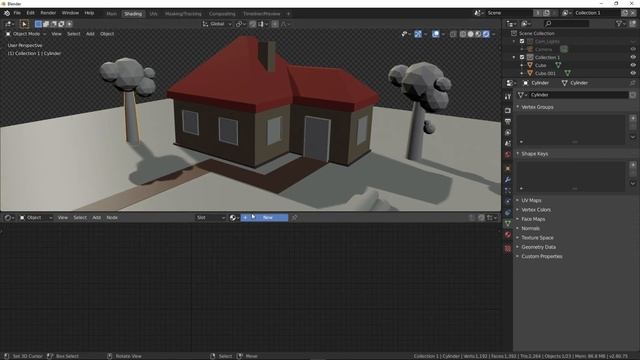Click the mesh data icon beside Cube.001
The width and height of the screenshot is (640, 360).
coord(567,73)
